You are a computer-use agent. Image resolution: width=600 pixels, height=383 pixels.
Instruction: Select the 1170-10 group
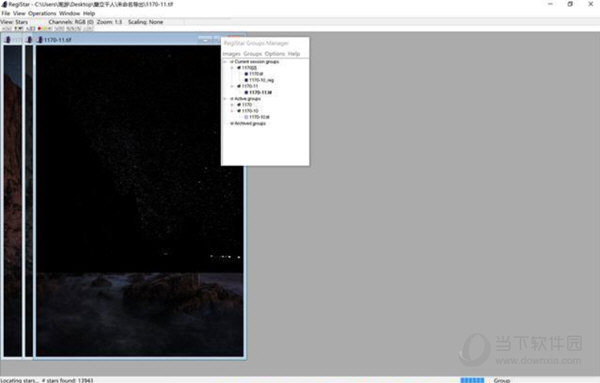pos(250,111)
